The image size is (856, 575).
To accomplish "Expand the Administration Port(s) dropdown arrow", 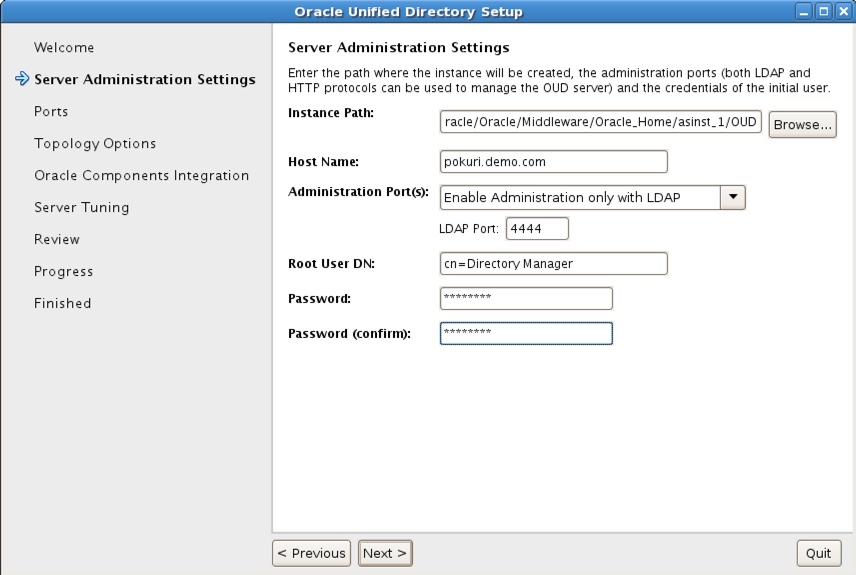I will 733,197.
